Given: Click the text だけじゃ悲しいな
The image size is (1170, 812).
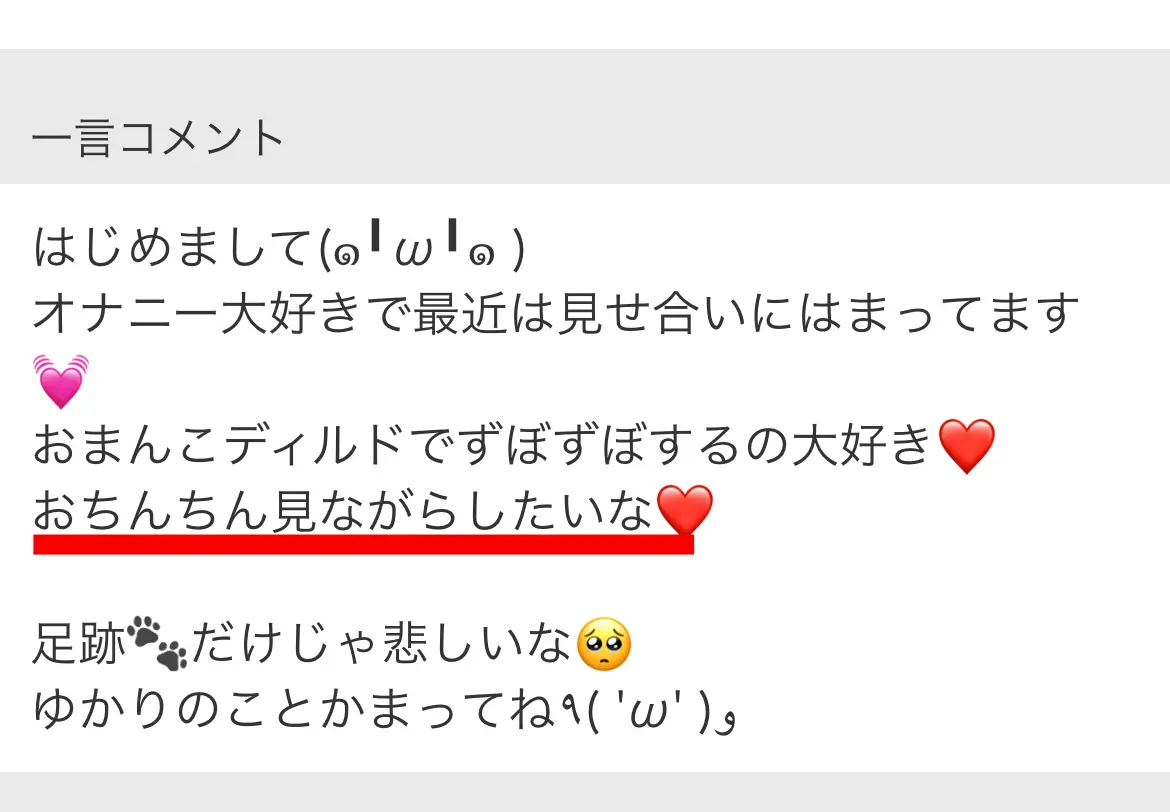Looking at the screenshot, I should point(381,643).
